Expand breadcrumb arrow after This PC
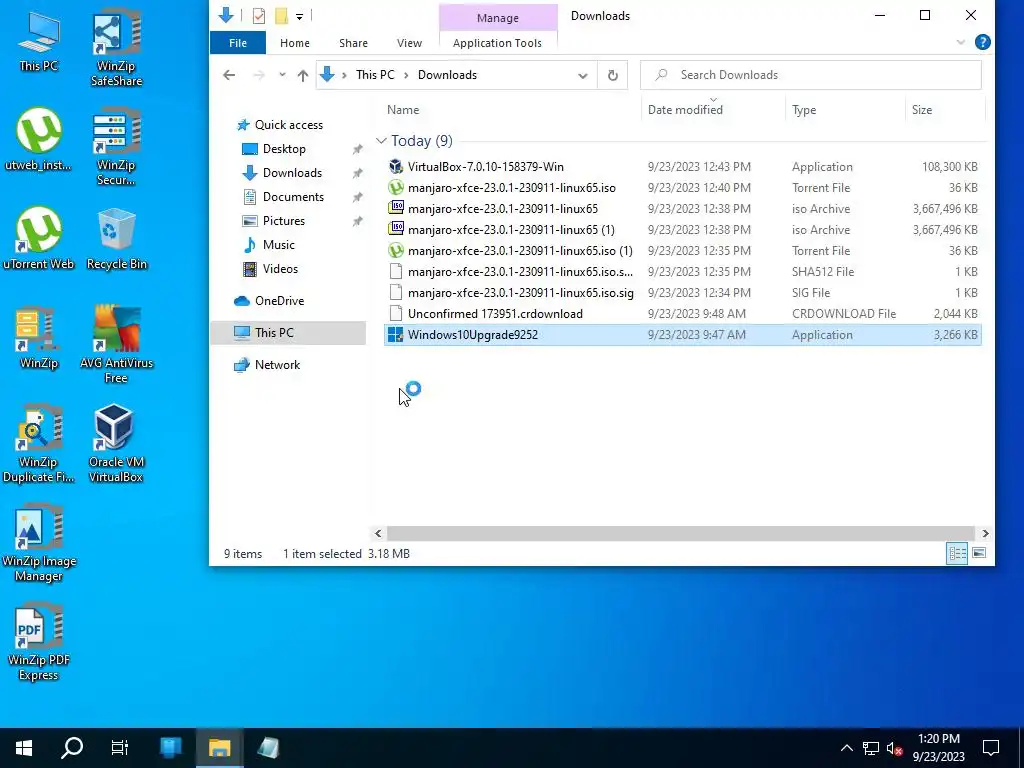Screen dimensions: 1024x768 (406, 75)
